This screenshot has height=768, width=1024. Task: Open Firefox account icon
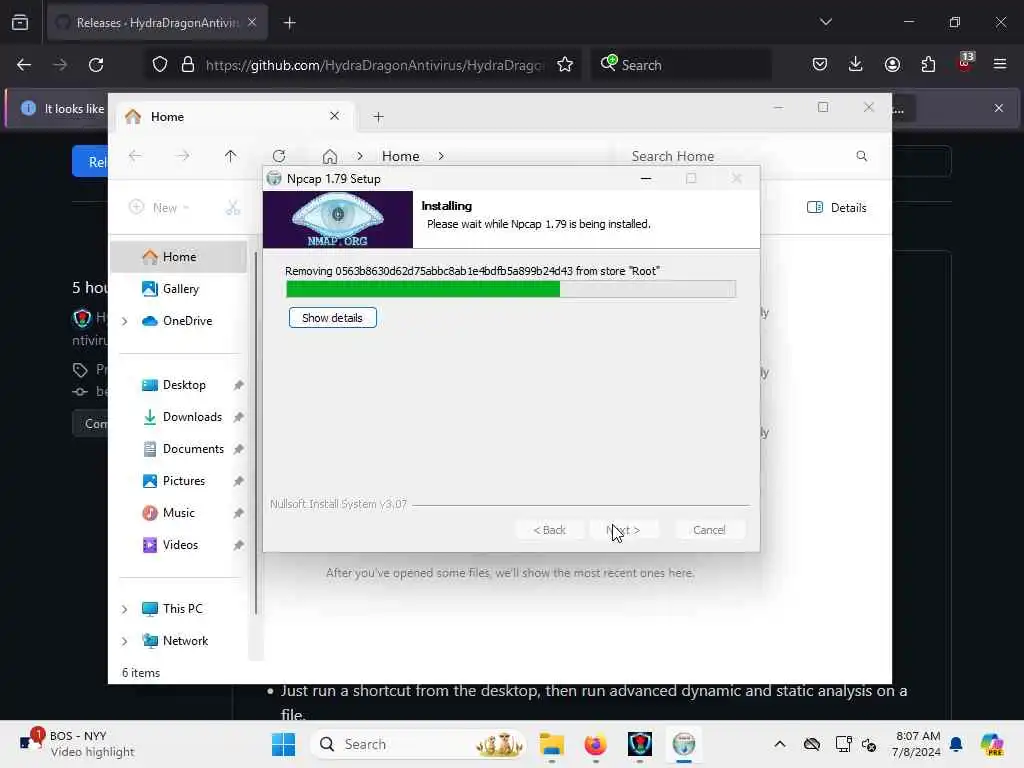click(x=892, y=65)
